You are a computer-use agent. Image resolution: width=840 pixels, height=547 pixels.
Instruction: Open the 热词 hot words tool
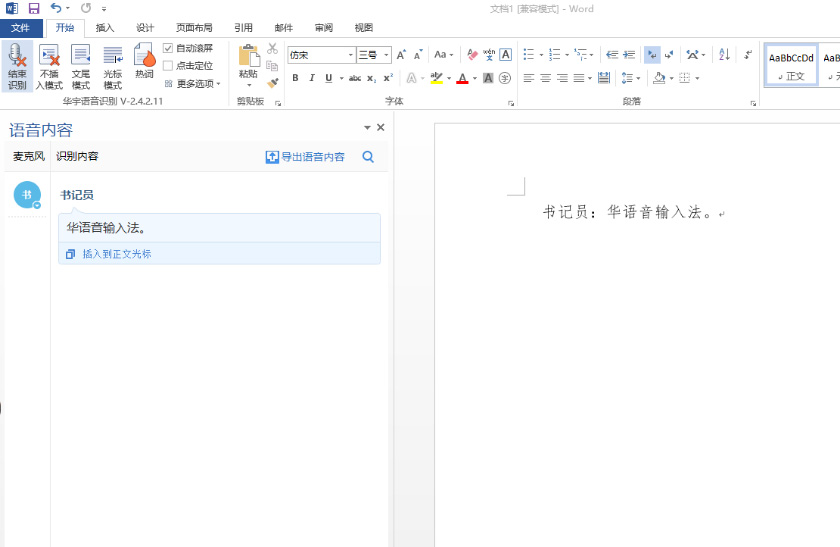click(144, 64)
